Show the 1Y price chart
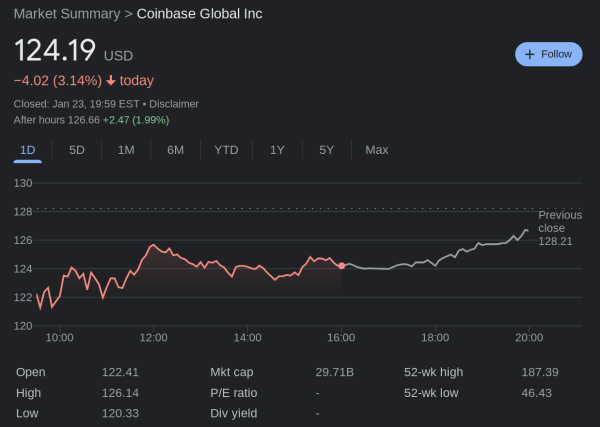Viewport: 600px width, 427px height. click(277, 150)
